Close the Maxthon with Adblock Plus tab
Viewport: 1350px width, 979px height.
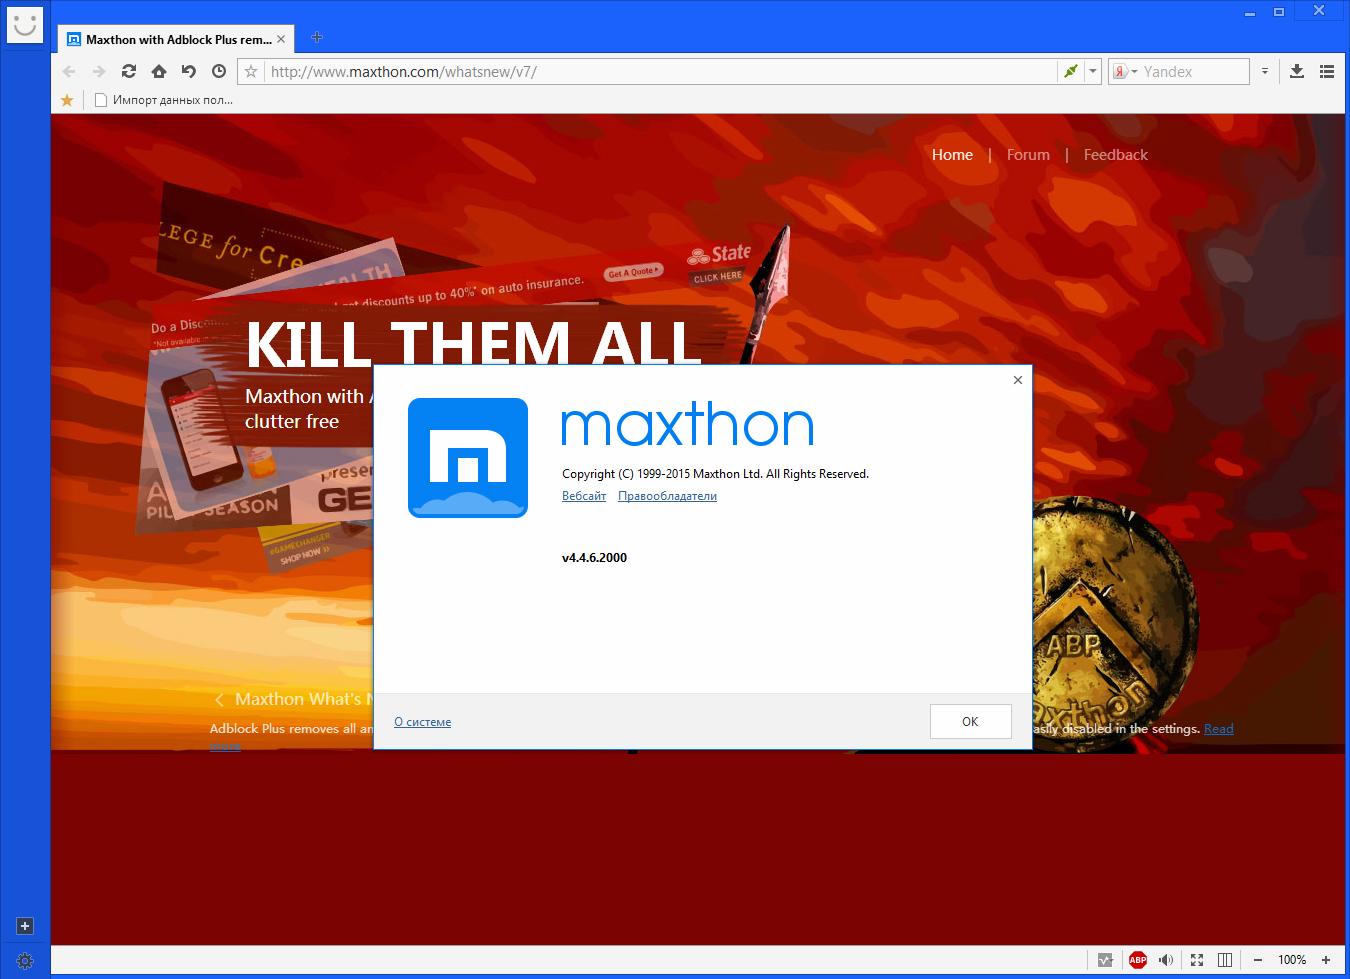pyautogui.click(x=281, y=39)
